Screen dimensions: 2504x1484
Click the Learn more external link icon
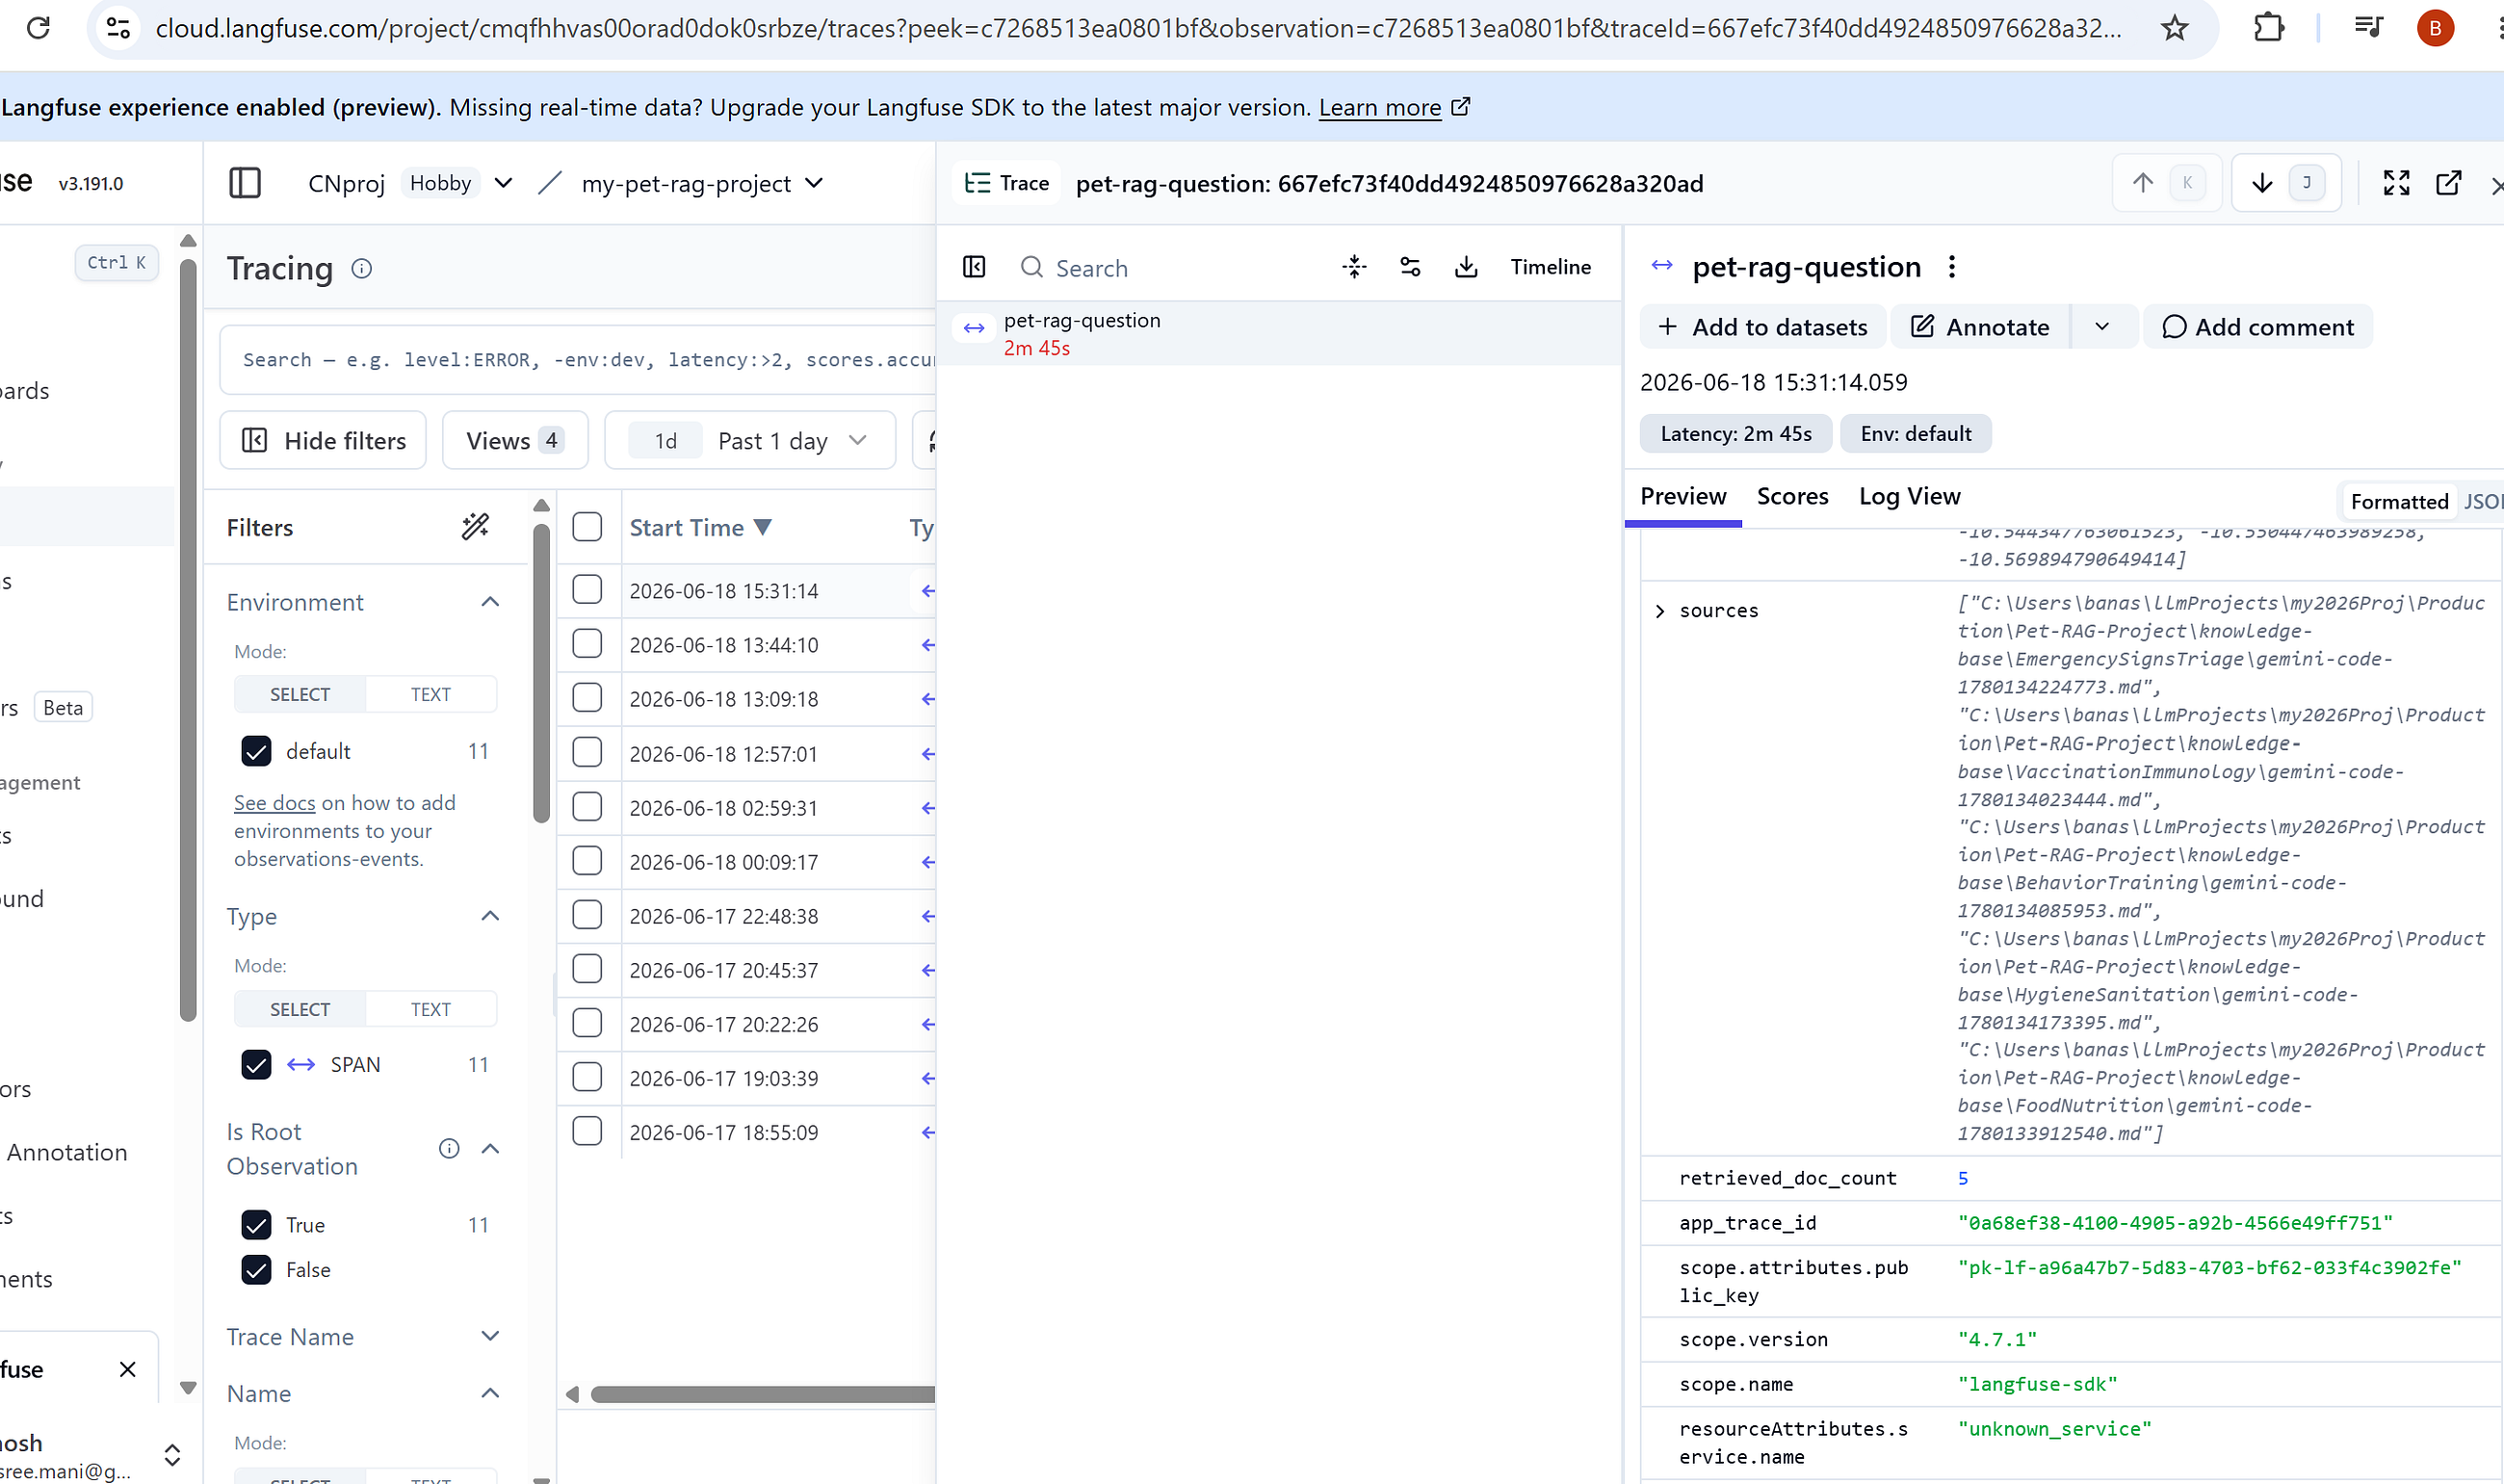coord(1461,106)
